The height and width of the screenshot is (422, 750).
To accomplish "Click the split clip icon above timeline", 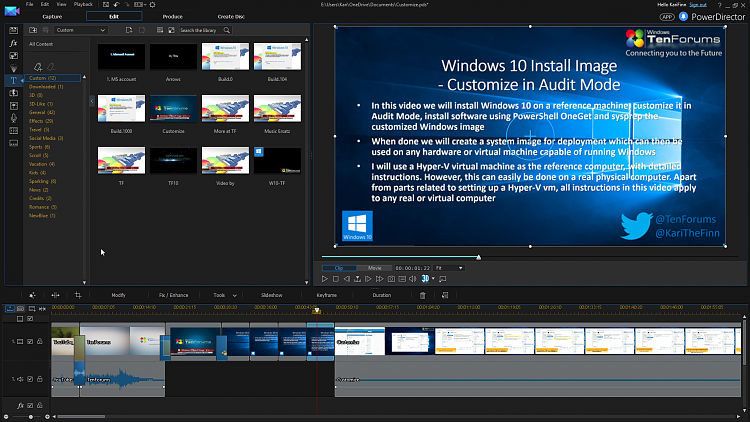I will (55, 295).
